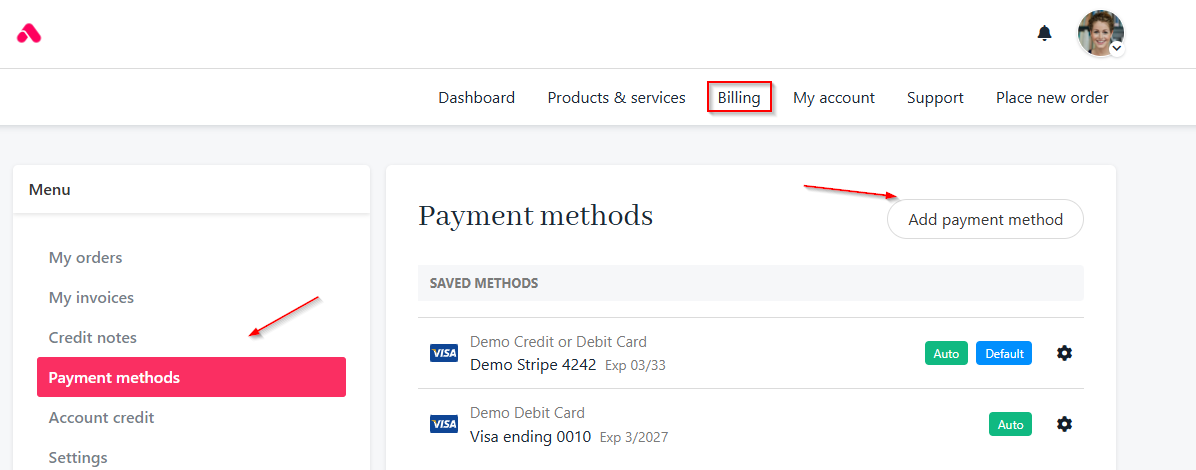This screenshot has width=1196, height=470.
Task: Open Support in top navigation
Action: (935, 98)
